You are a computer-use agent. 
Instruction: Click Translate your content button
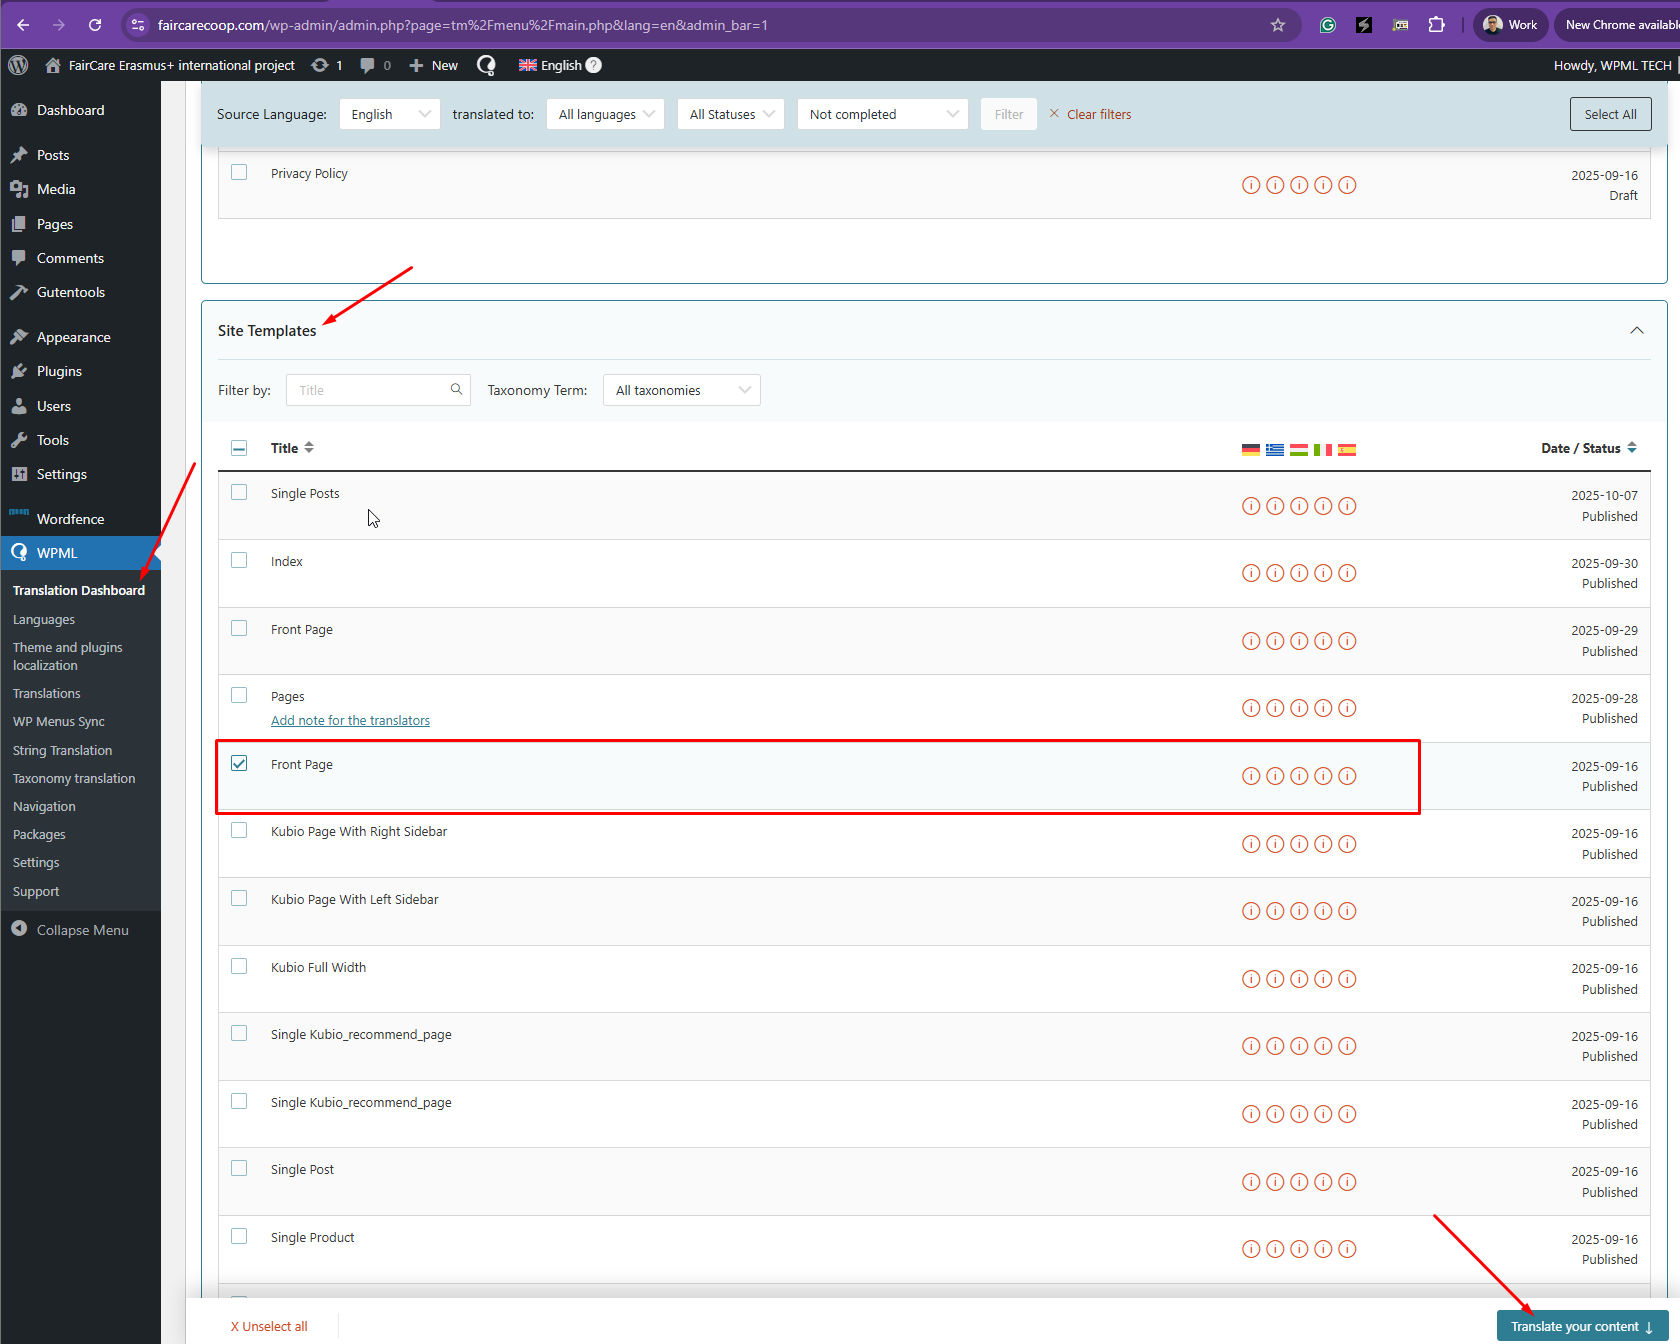1581,1326
